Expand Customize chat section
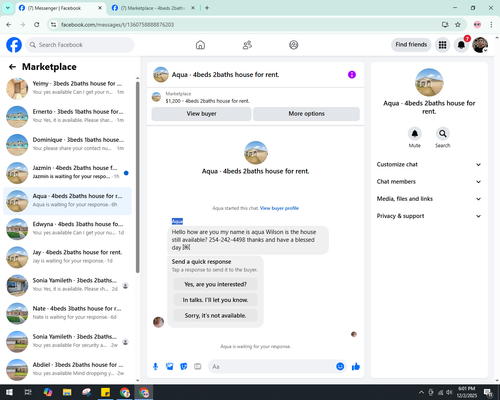The image size is (500, 400). click(429, 164)
